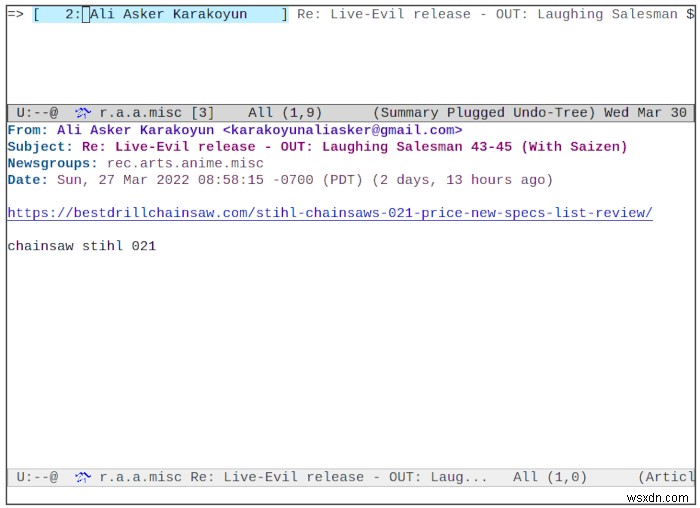Click the 'U:--@' status in article mode line
This screenshot has width=700, height=508.
[x=37, y=477]
